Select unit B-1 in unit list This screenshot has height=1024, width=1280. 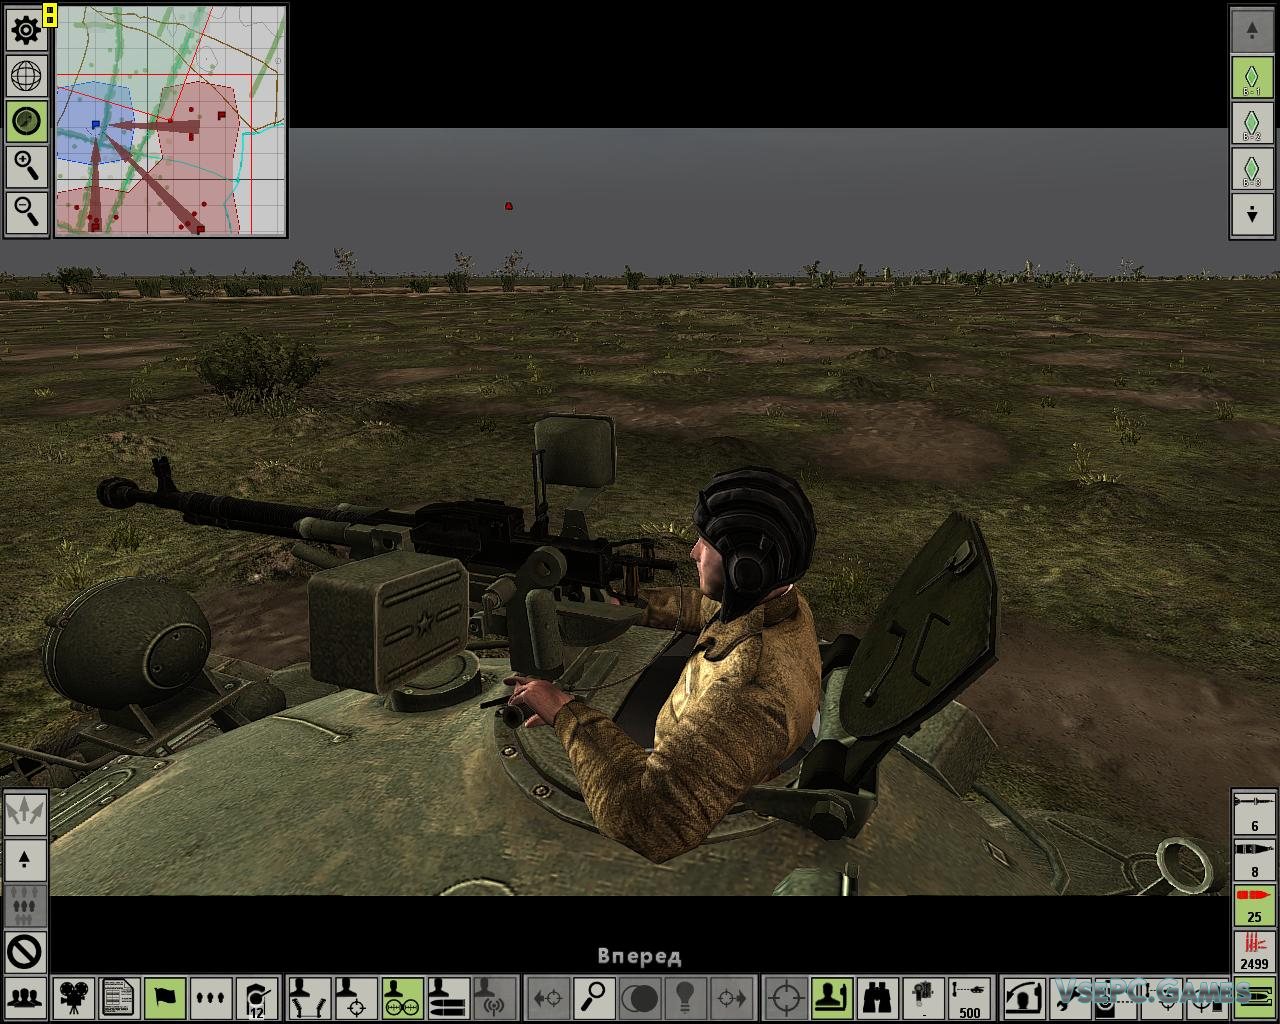[x=1252, y=77]
